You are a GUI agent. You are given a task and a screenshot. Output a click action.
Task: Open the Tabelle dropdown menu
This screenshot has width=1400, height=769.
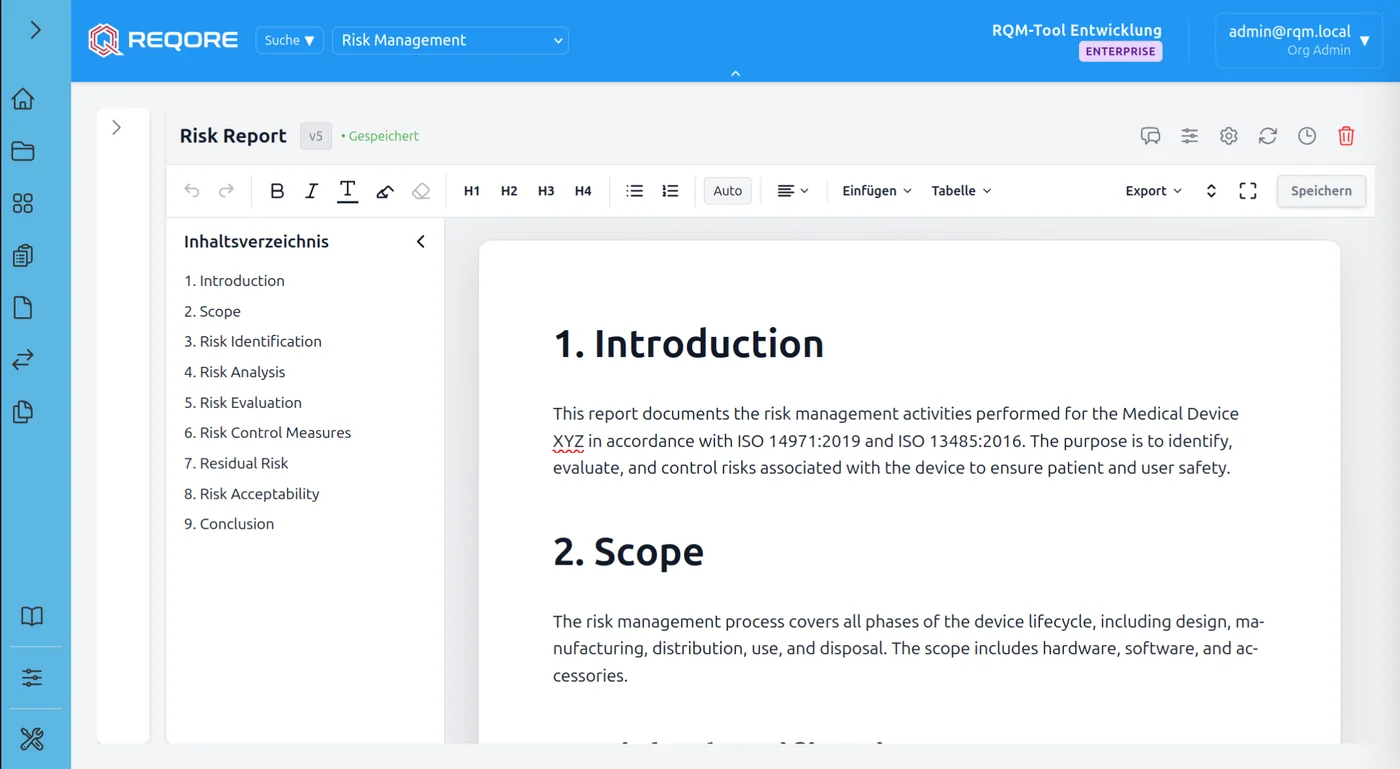(x=961, y=191)
